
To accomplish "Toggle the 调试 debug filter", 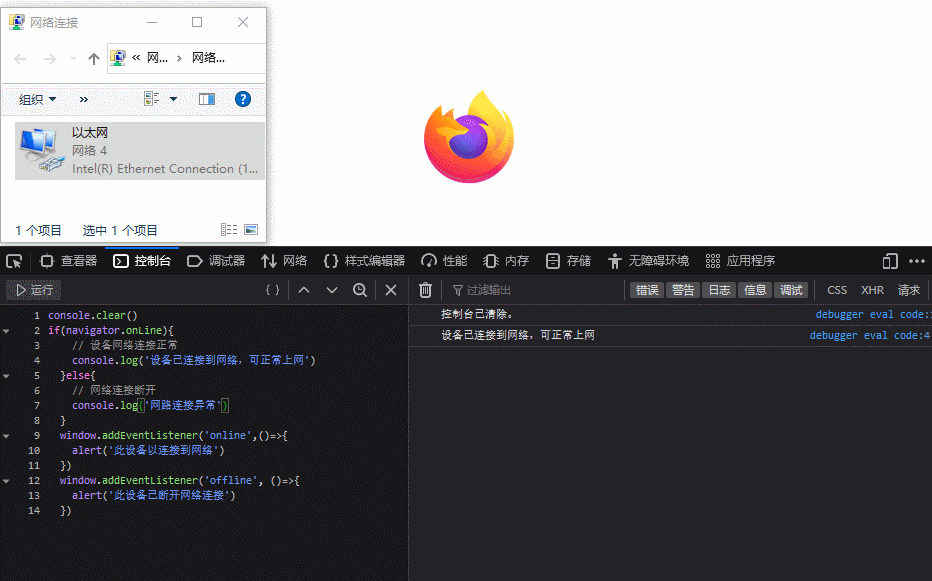I will [x=791, y=290].
